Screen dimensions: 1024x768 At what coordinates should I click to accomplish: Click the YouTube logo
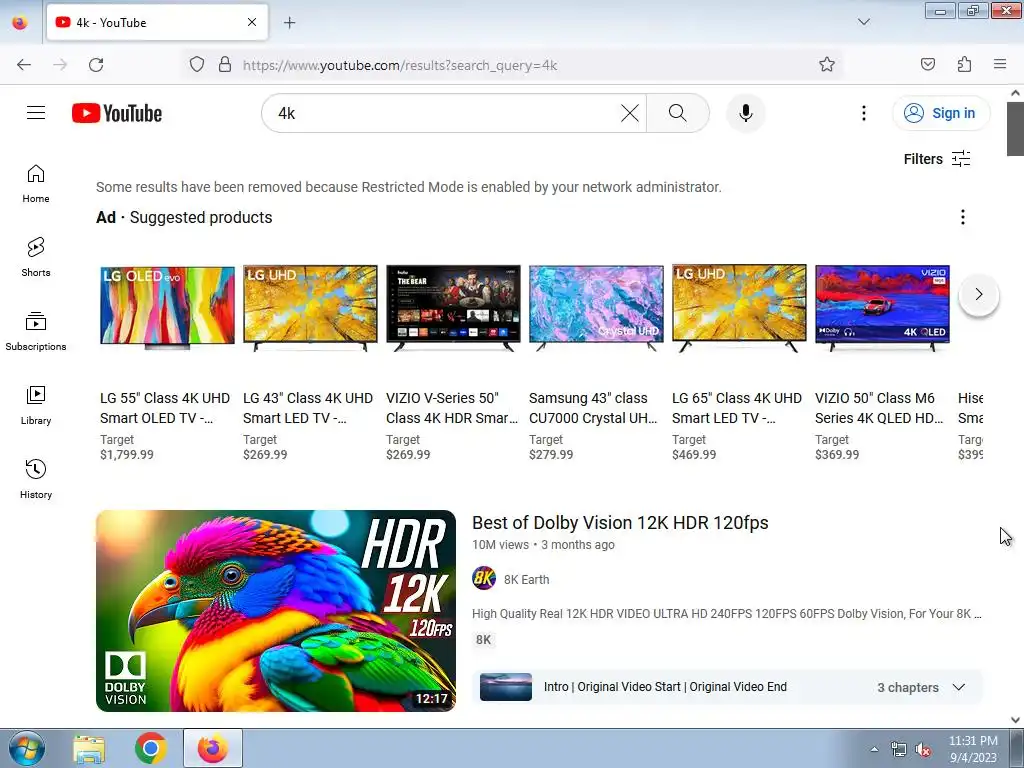[x=117, y=113]
